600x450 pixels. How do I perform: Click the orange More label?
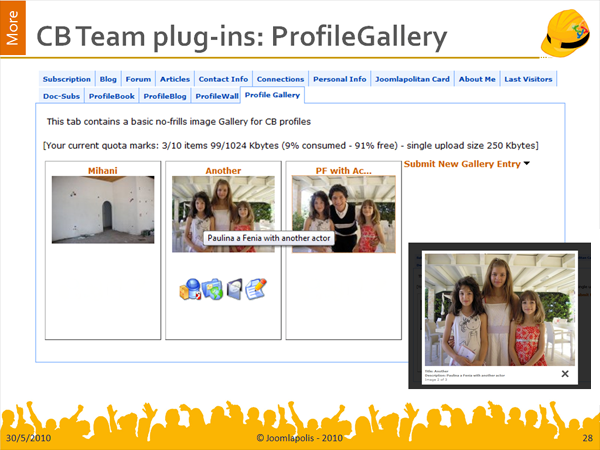coord(13,28)
